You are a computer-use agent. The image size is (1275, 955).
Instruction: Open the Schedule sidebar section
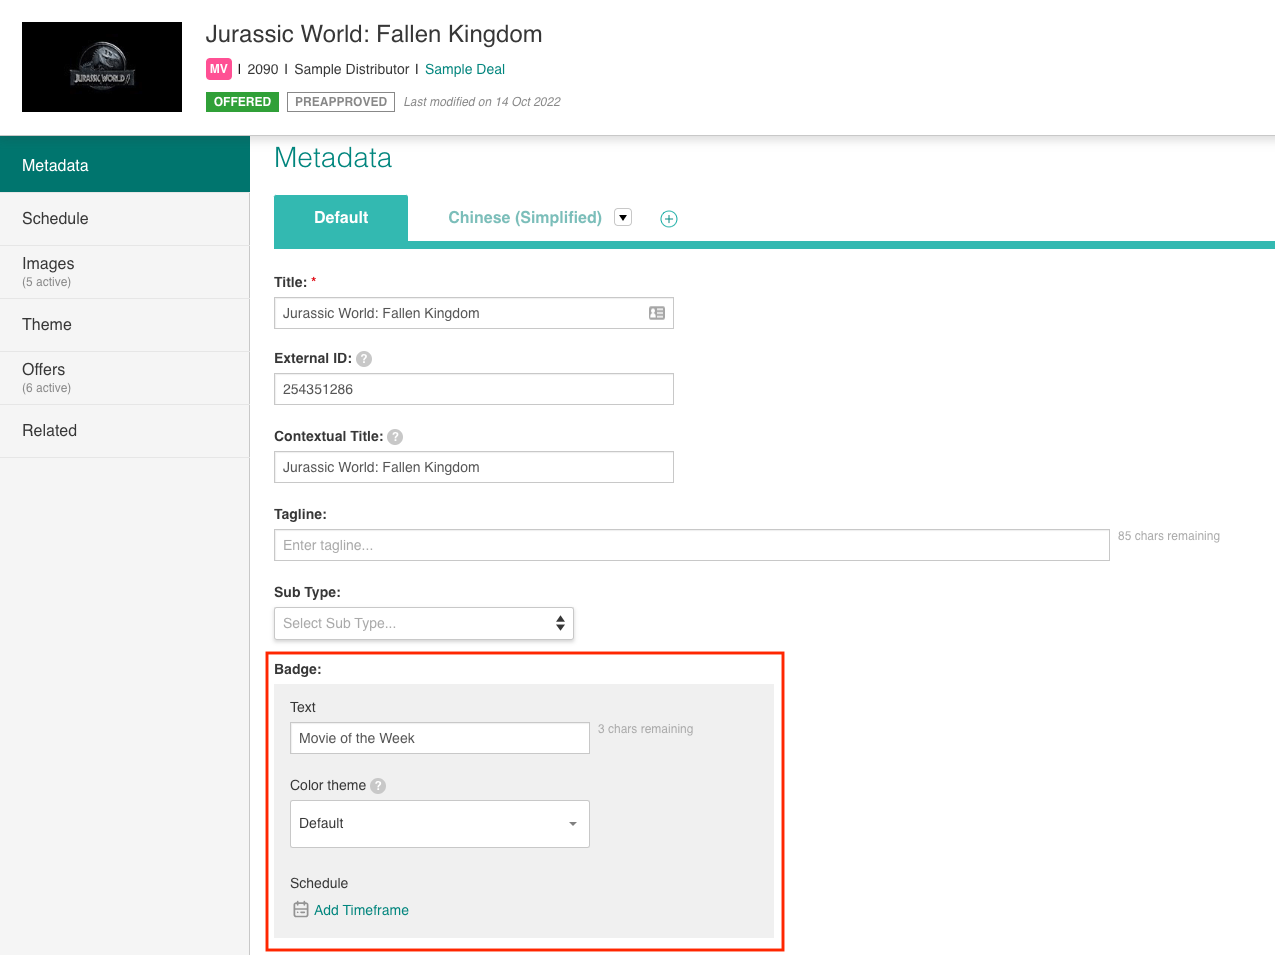[x=125, y=219]
